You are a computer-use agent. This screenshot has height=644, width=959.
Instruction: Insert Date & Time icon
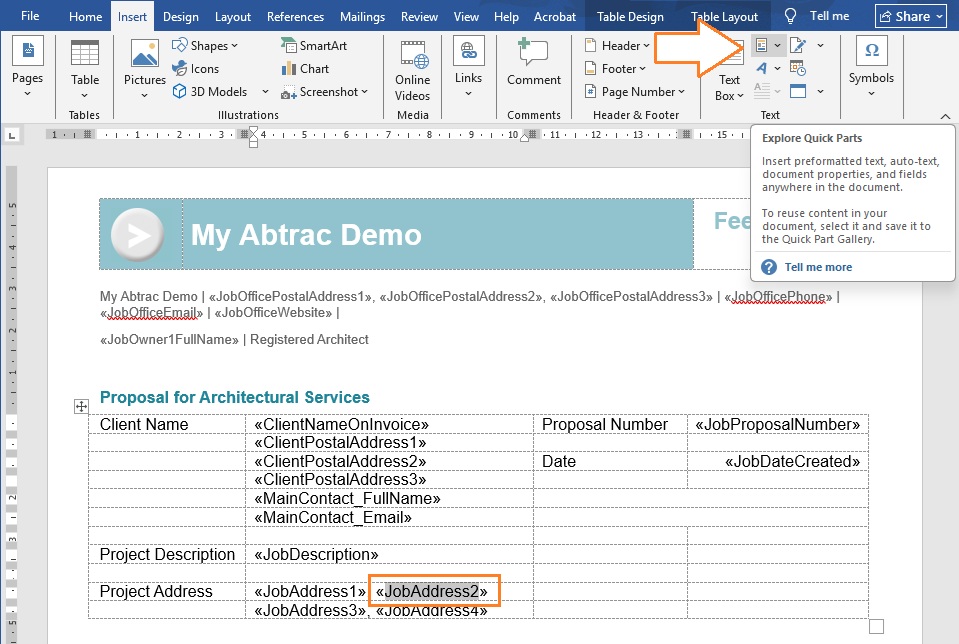pyautogui.click(x=797, y=69)
